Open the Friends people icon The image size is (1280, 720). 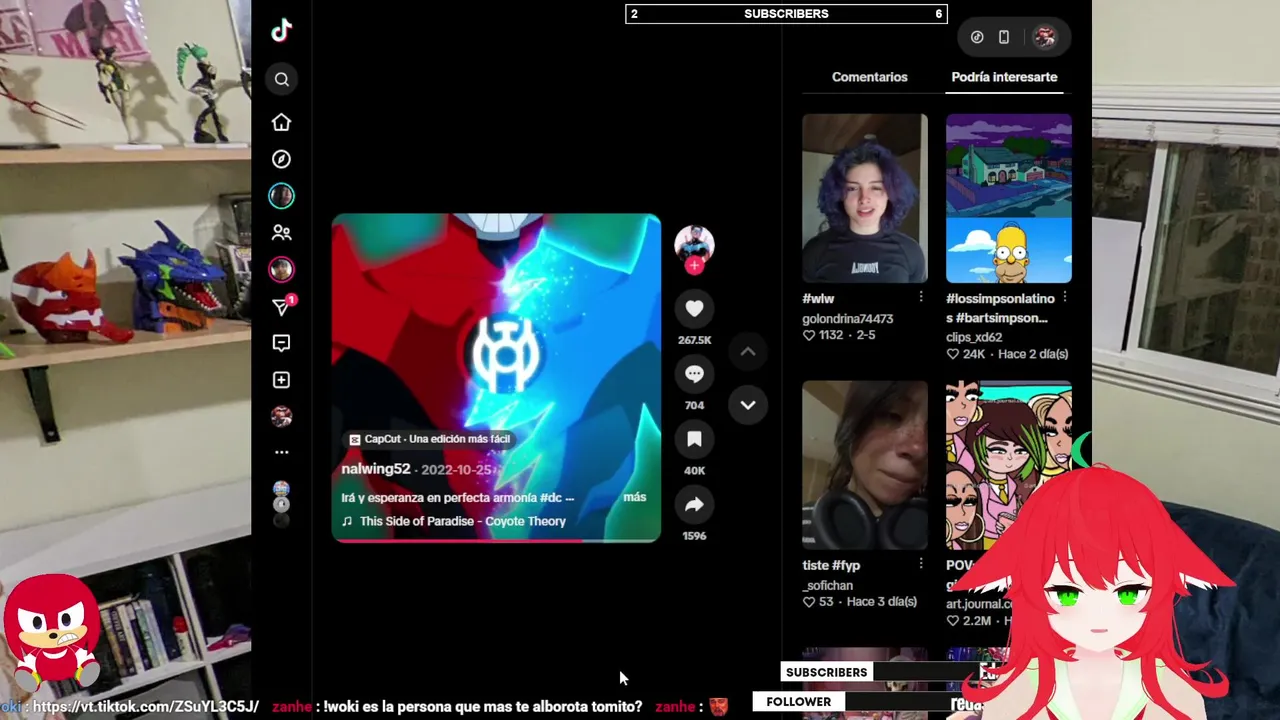[281, 233]
